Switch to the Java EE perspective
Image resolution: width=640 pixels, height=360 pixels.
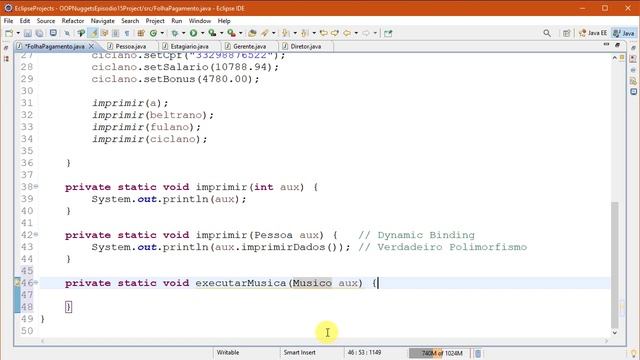[x=593, y=33]
